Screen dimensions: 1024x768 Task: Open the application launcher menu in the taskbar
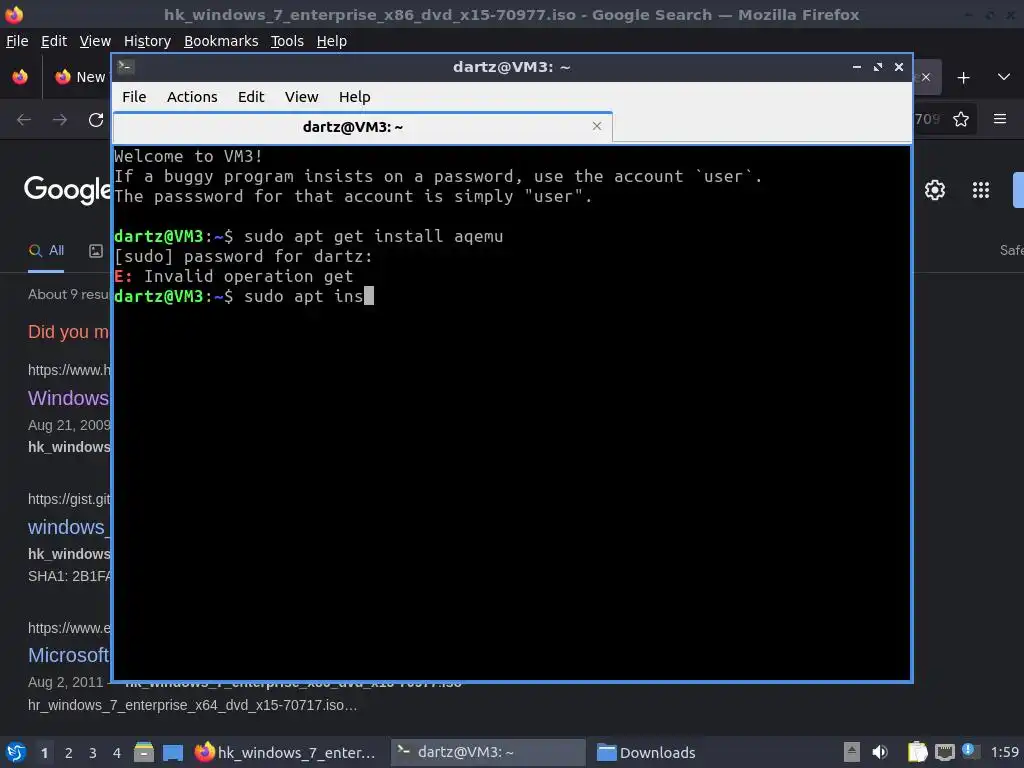pyautogui.click(x=16, y=752)
